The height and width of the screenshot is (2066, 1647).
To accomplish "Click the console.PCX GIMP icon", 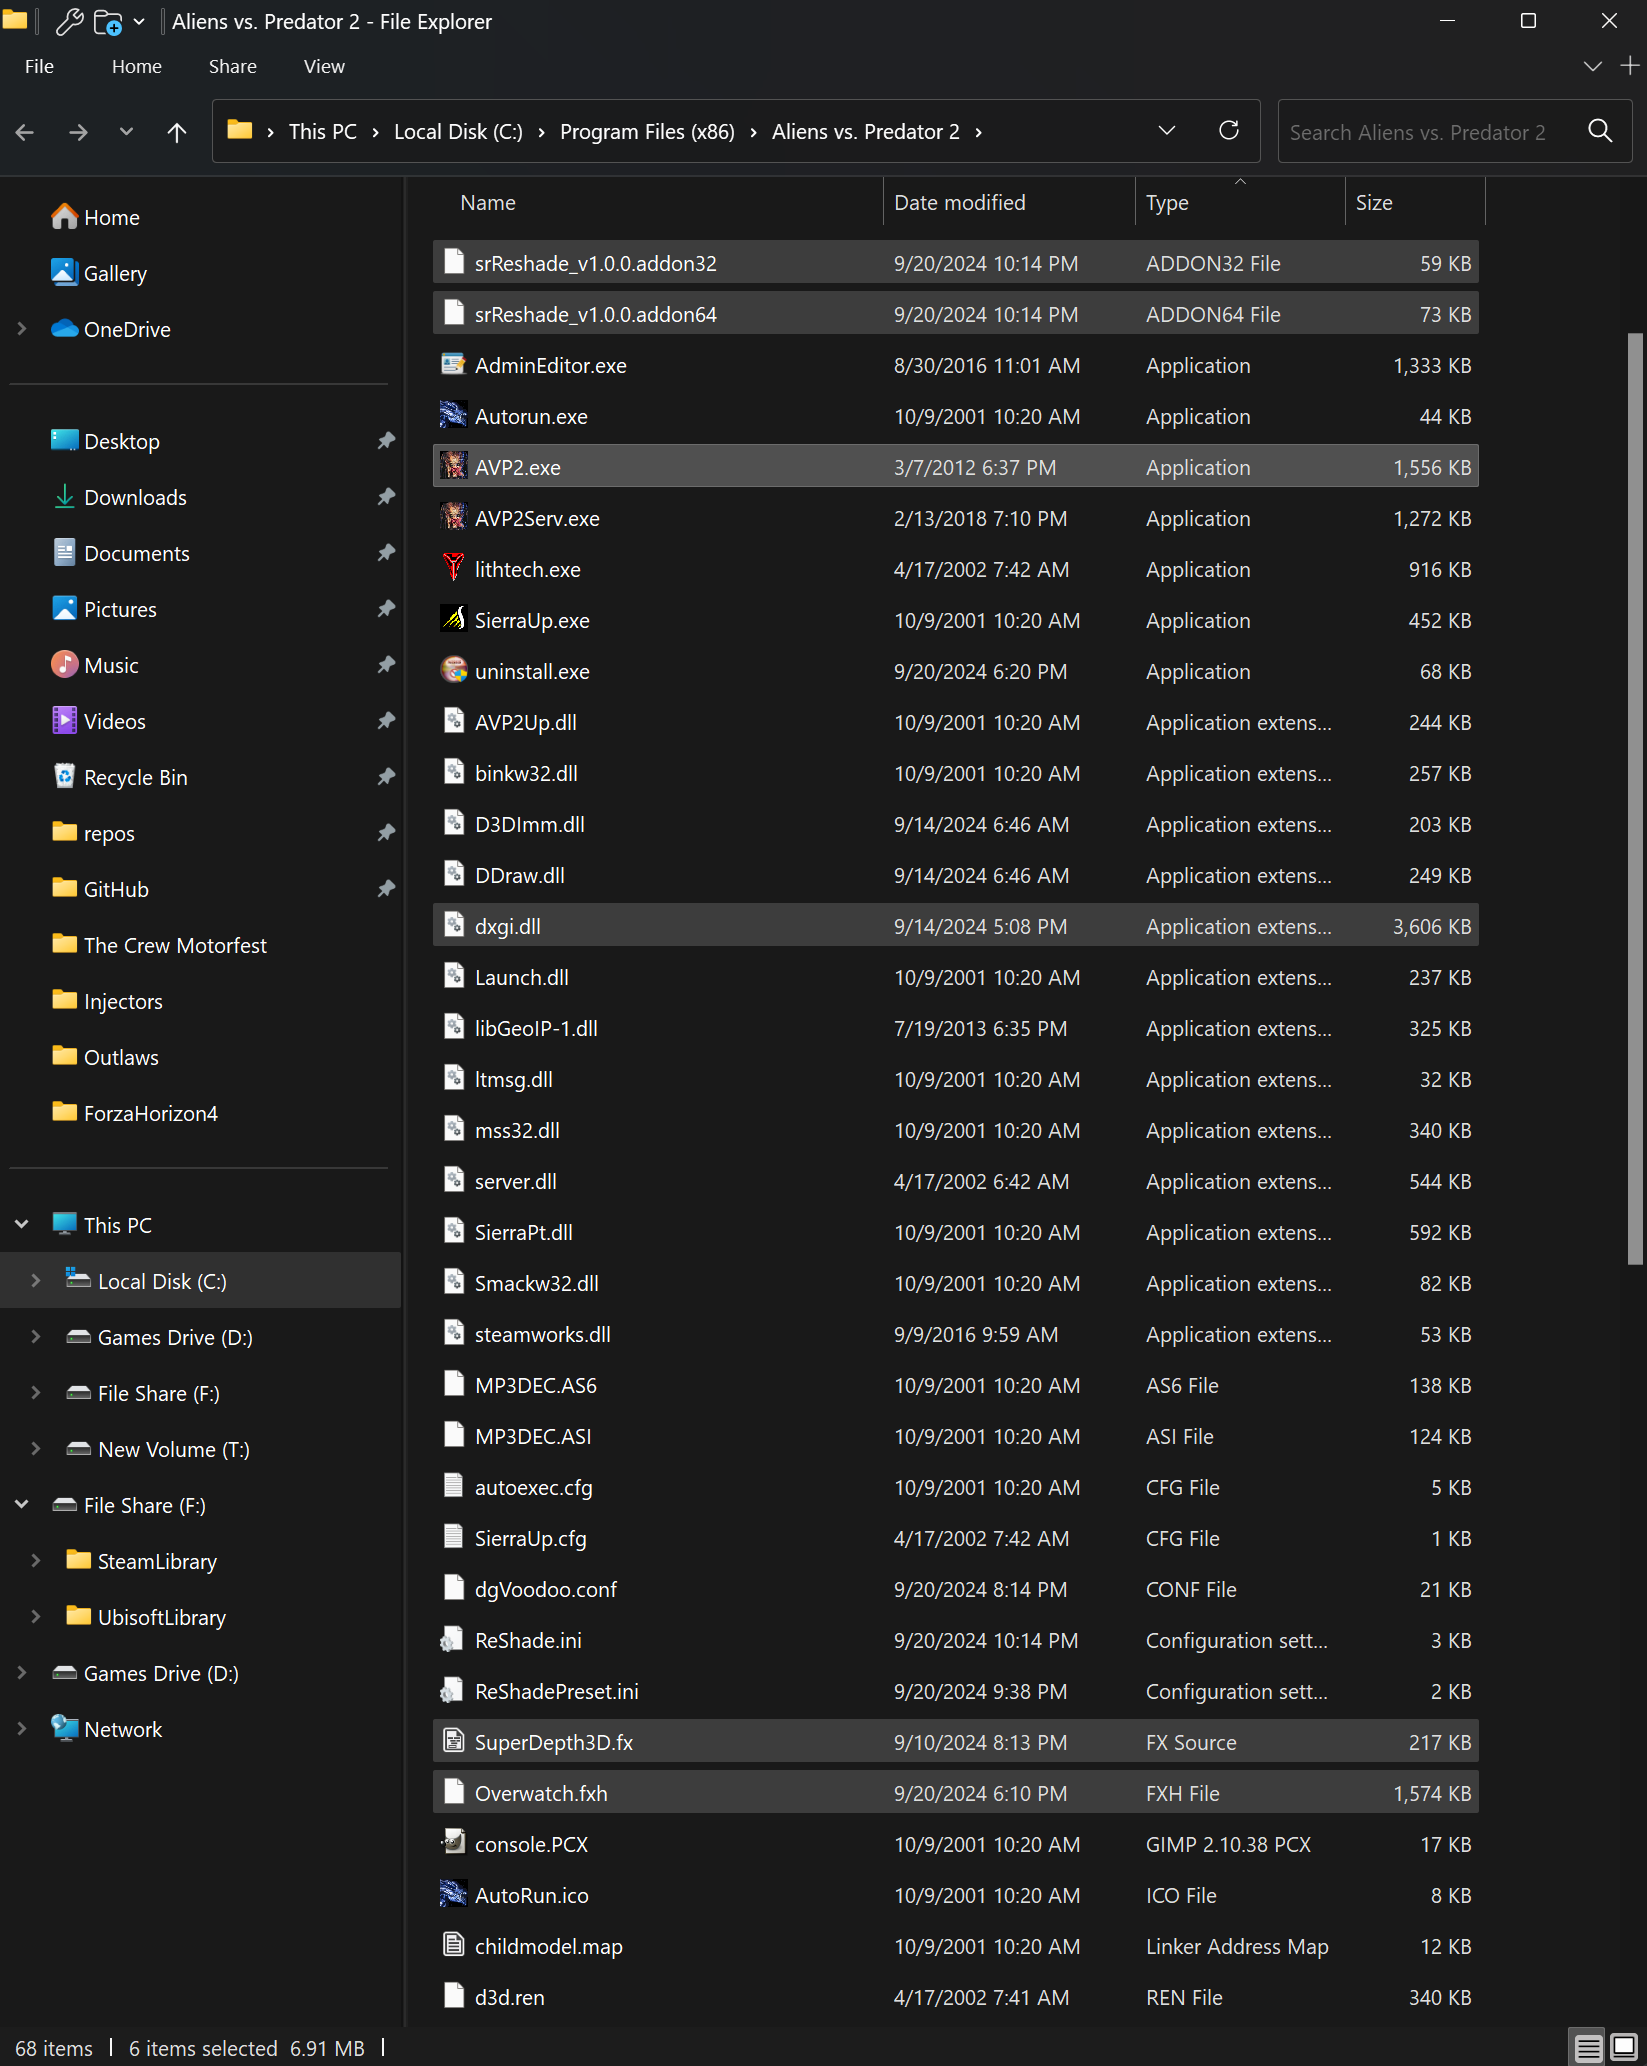I will tap(454, 1844).
